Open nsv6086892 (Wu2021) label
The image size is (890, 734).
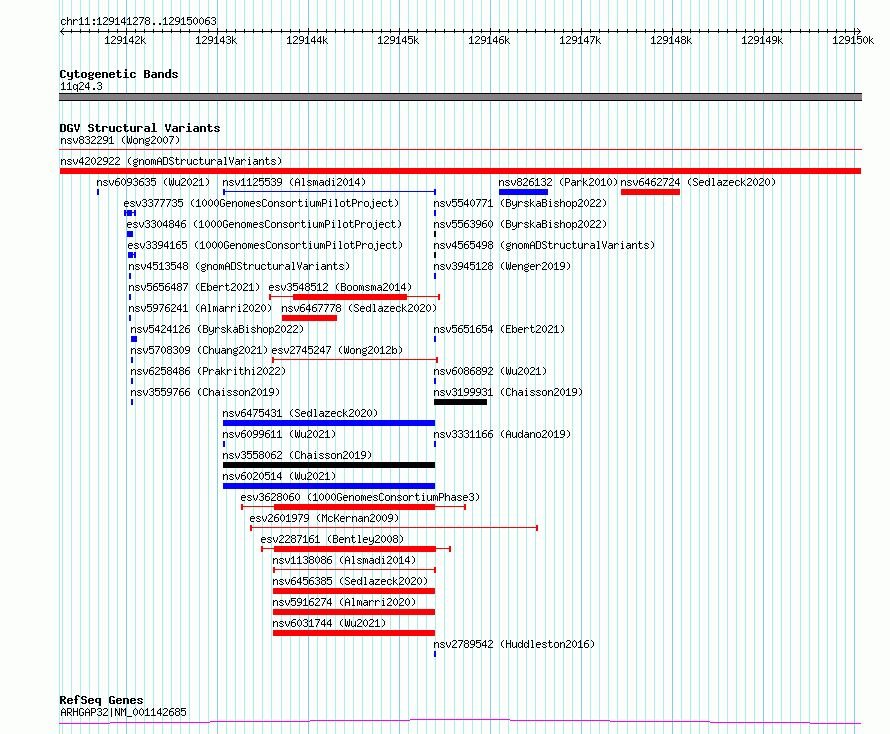pos(490,371)
